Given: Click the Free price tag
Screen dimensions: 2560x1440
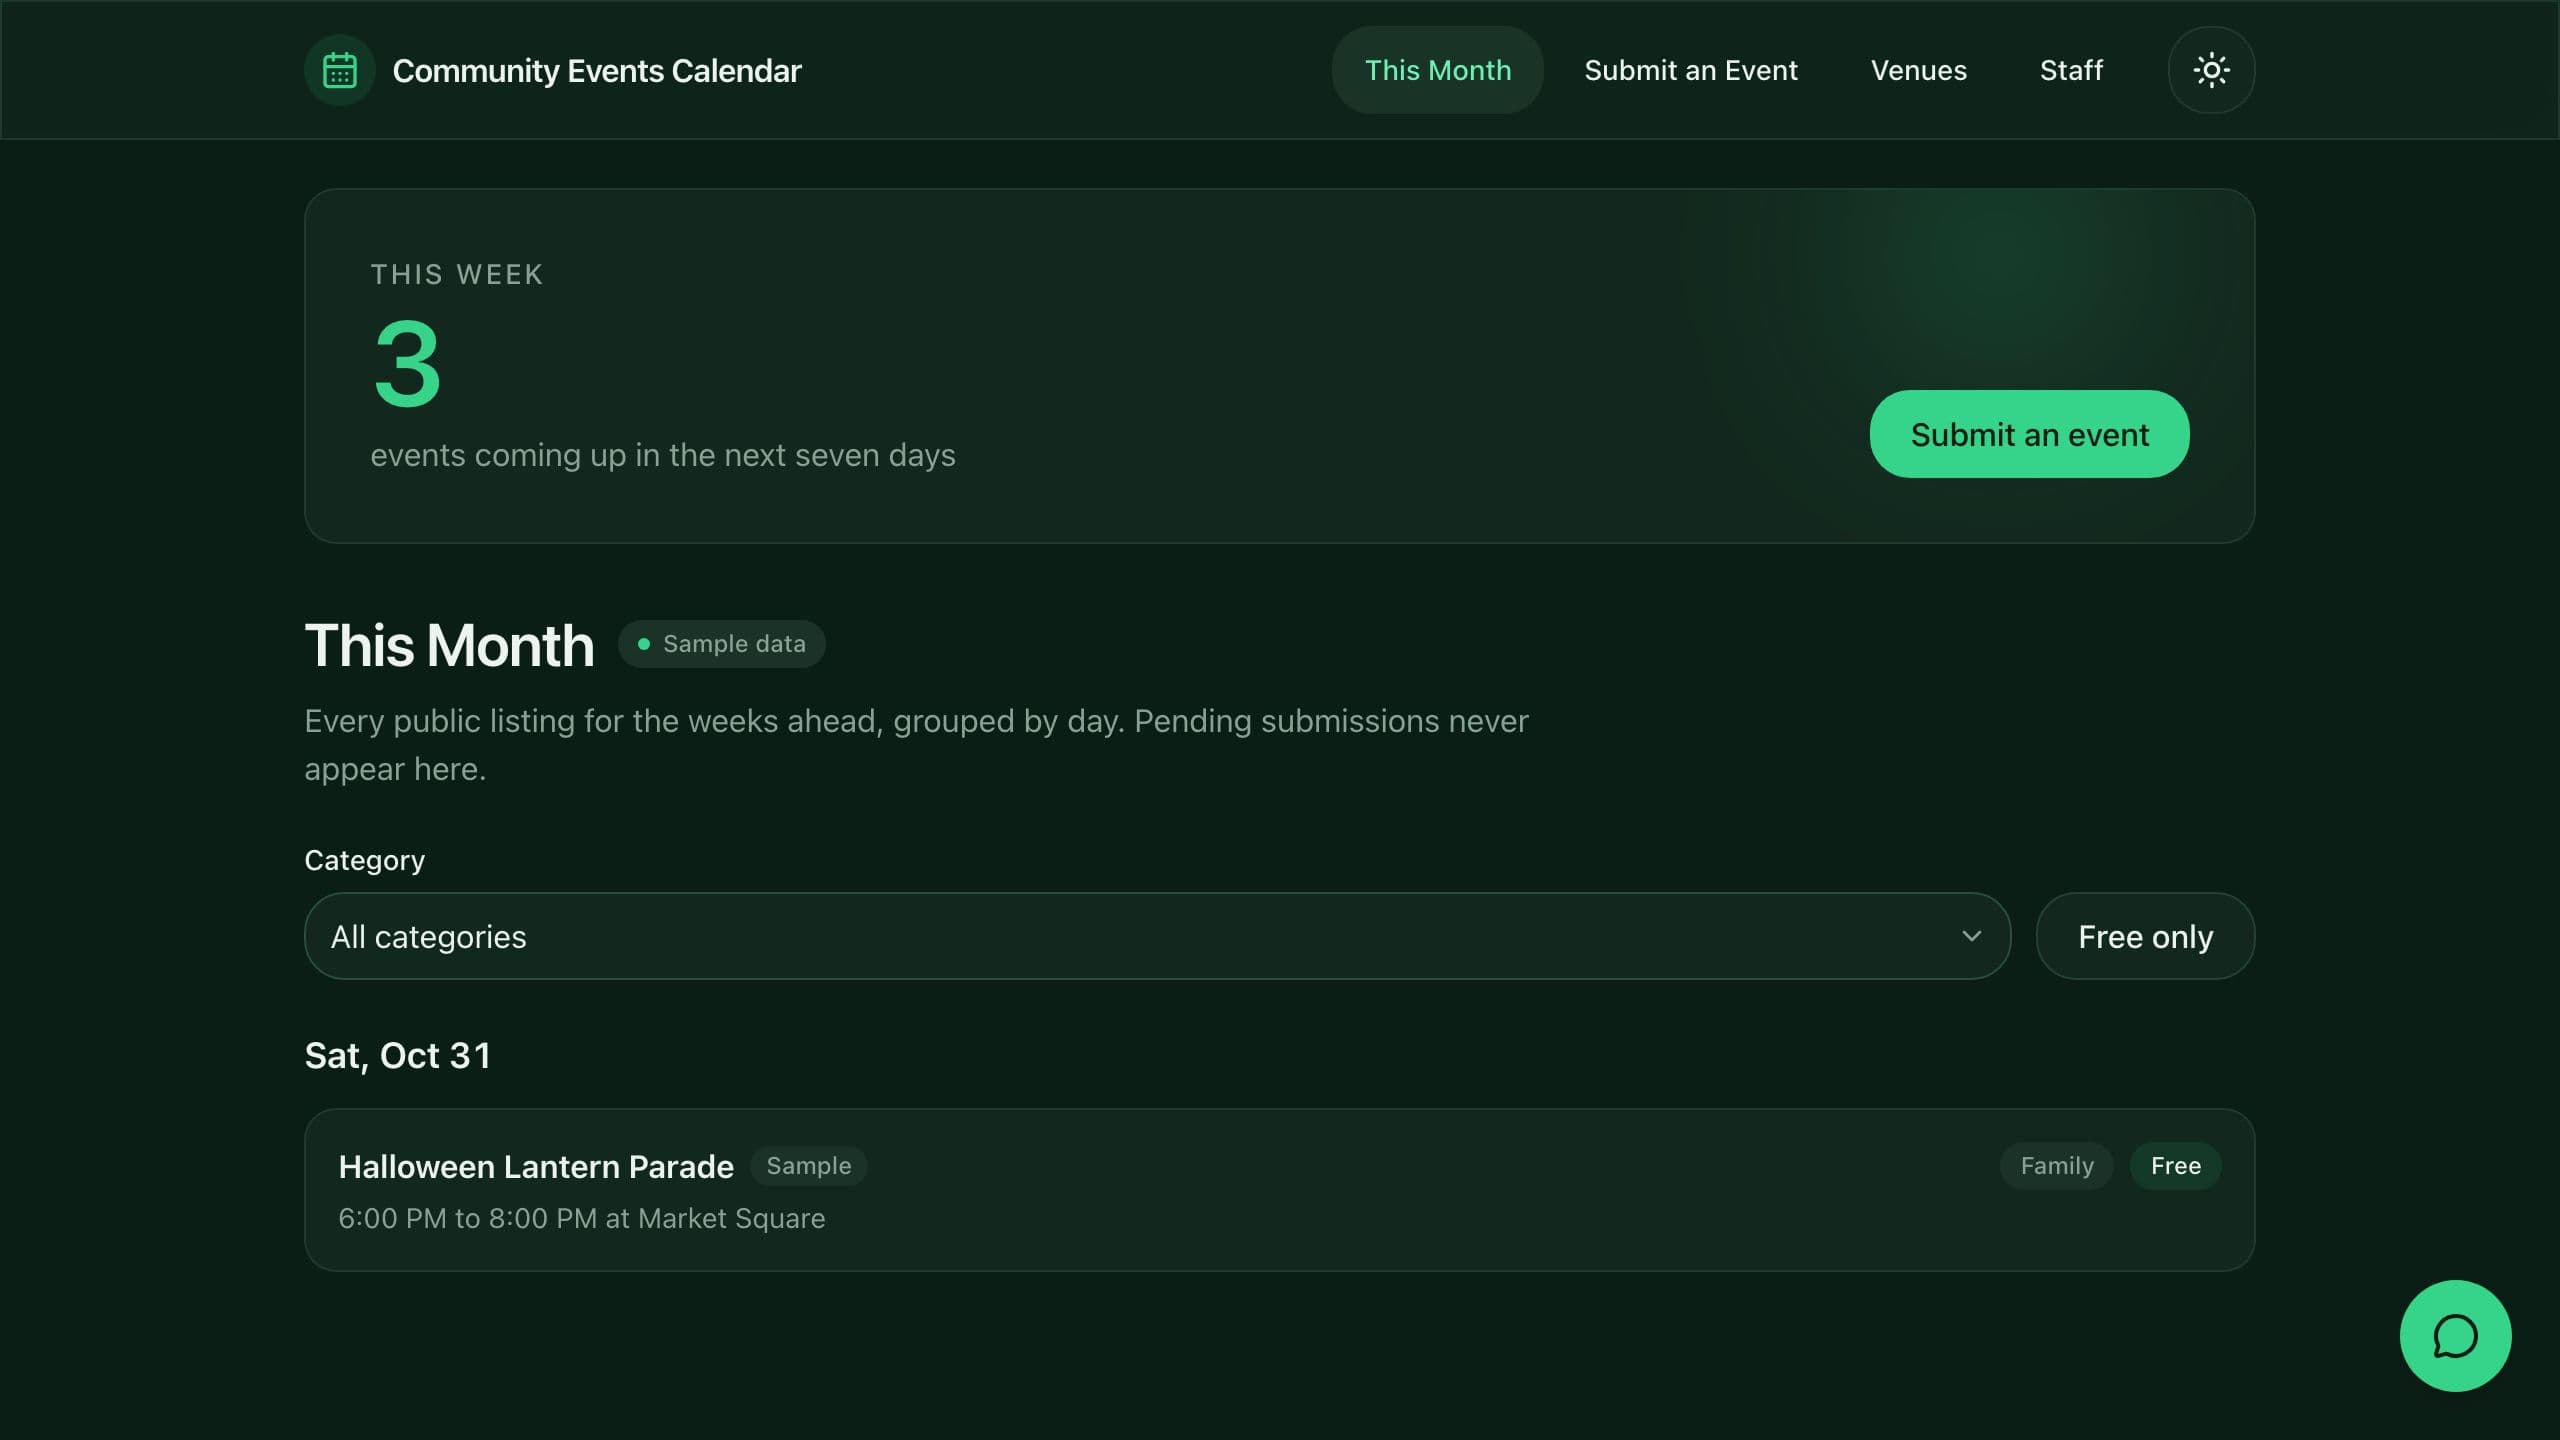Looking at the screenshot, I should click(x=2175, y=1166).
